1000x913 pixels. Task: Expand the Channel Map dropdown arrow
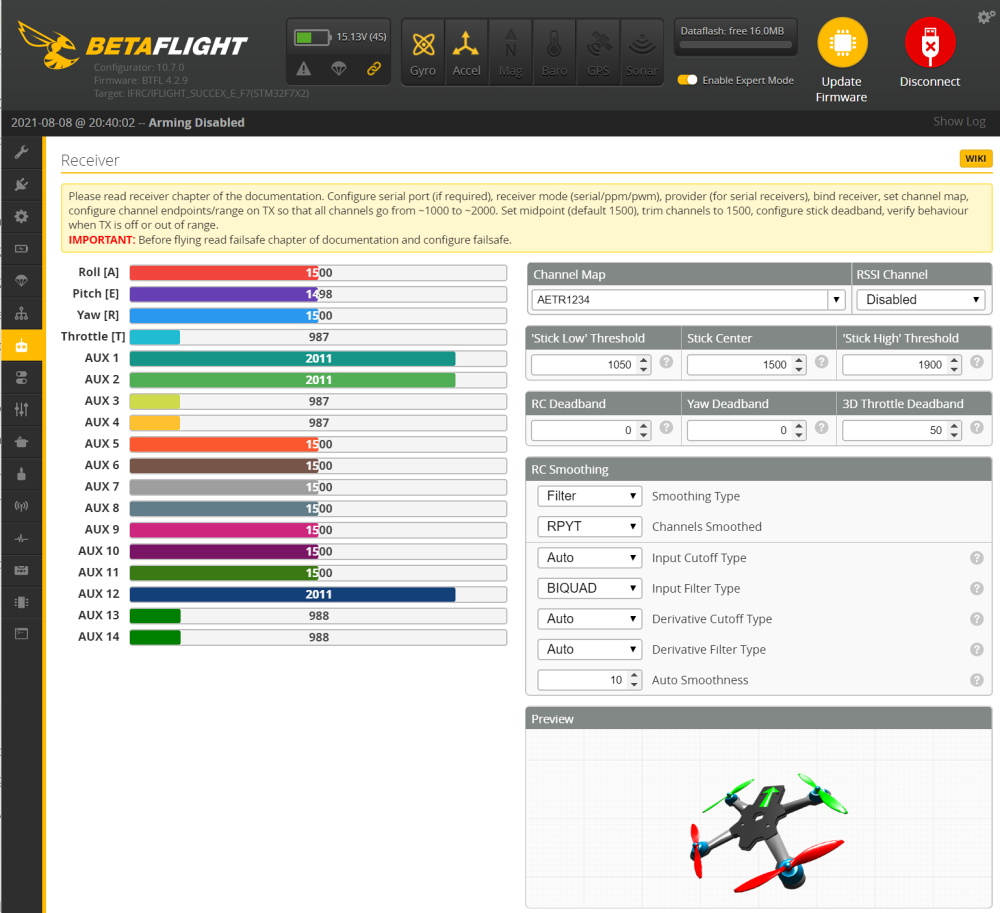click(836, 299)
